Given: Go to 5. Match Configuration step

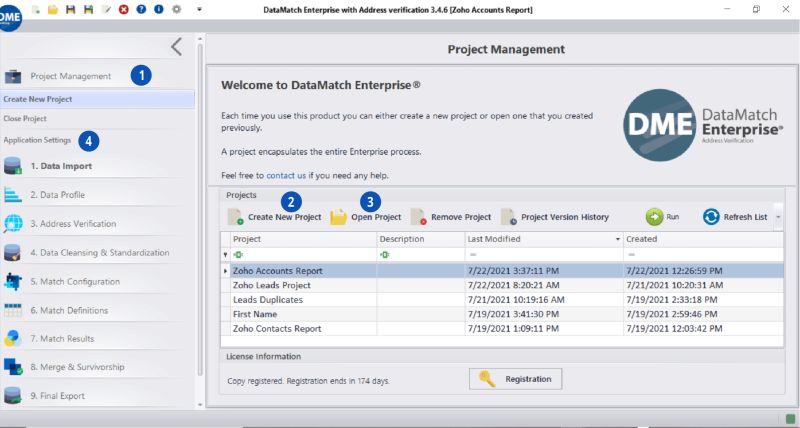Looking at the screenshot, I should [x=75, y=282].
